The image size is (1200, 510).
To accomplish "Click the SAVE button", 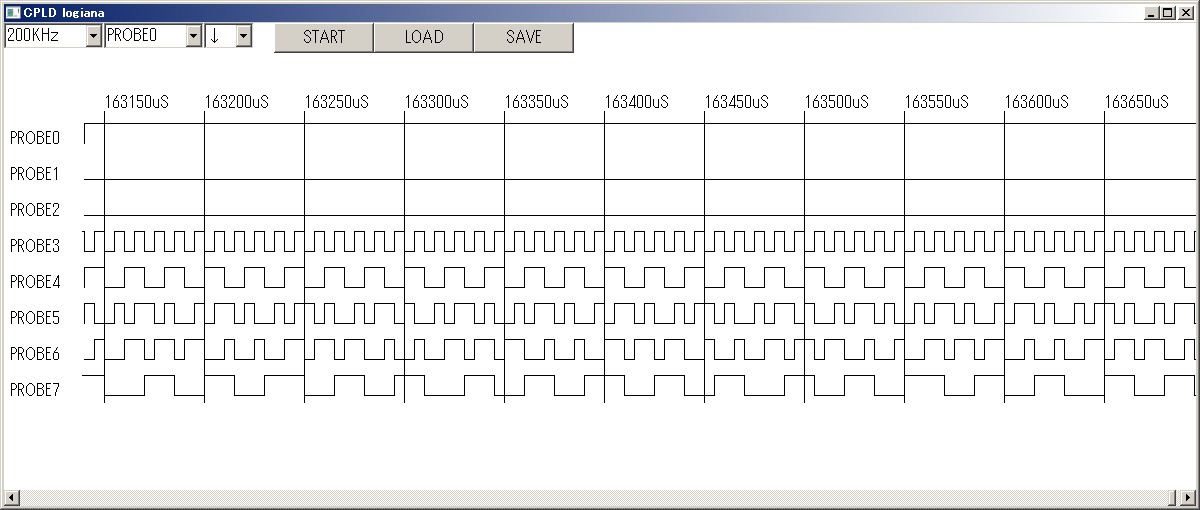I will (524, 37).
